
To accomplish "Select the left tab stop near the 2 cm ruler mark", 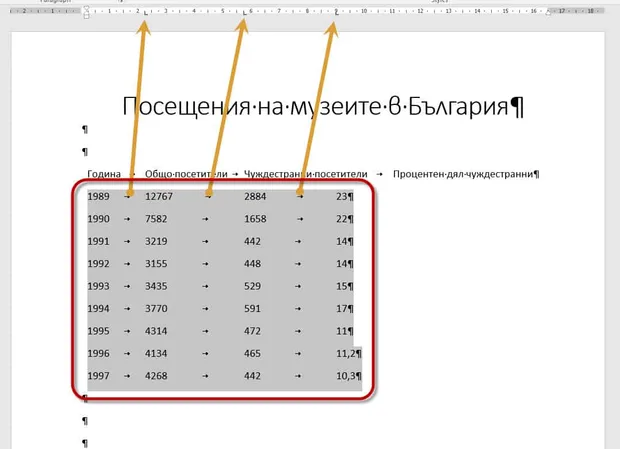I will pyautogui.click(x=146, y=13).
